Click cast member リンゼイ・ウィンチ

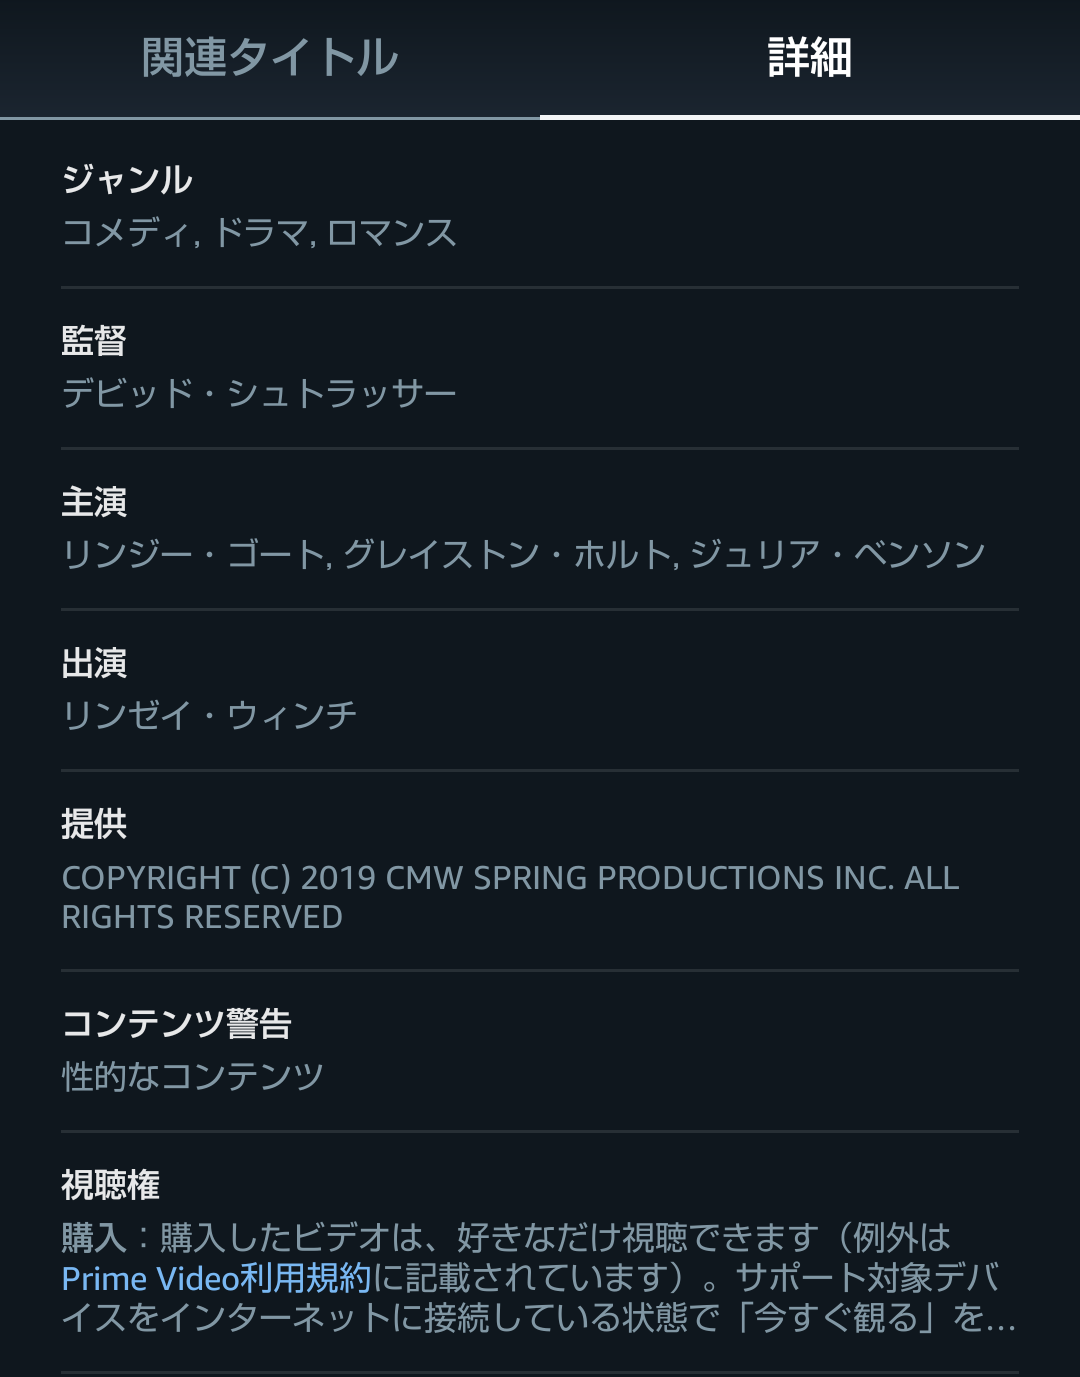coord(209,716)
